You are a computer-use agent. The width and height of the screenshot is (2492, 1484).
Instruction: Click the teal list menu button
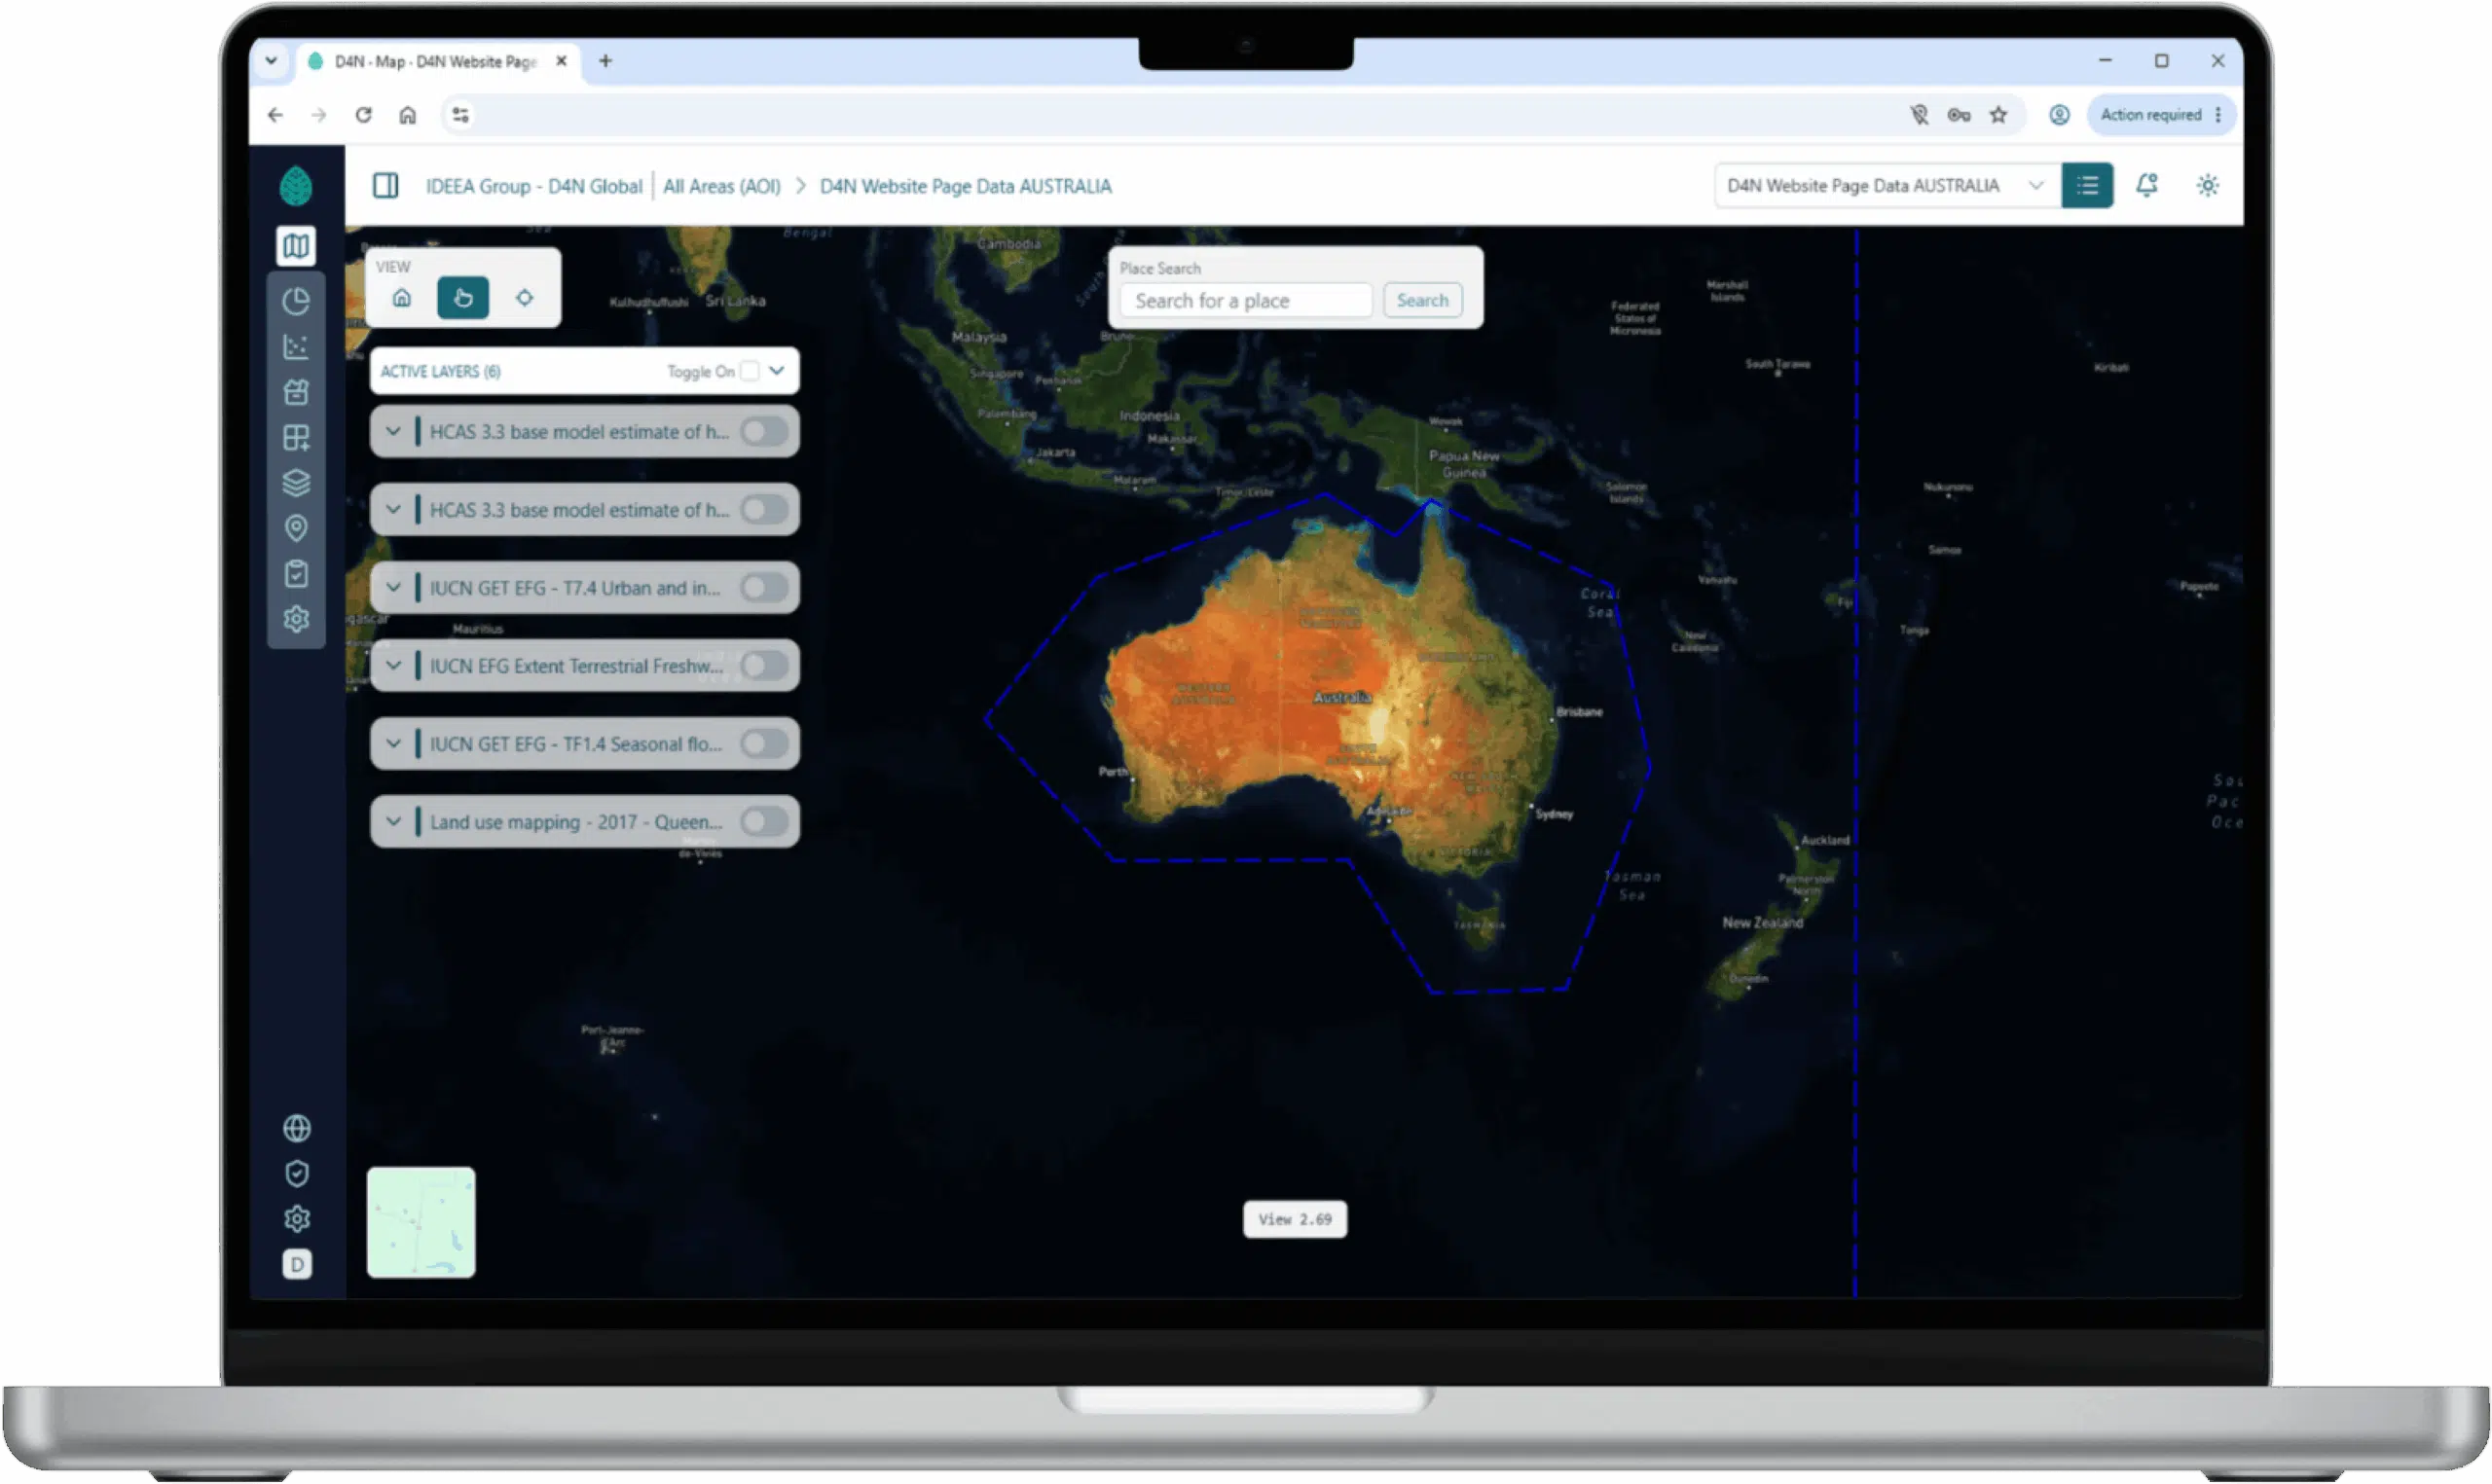[2087, 185]
